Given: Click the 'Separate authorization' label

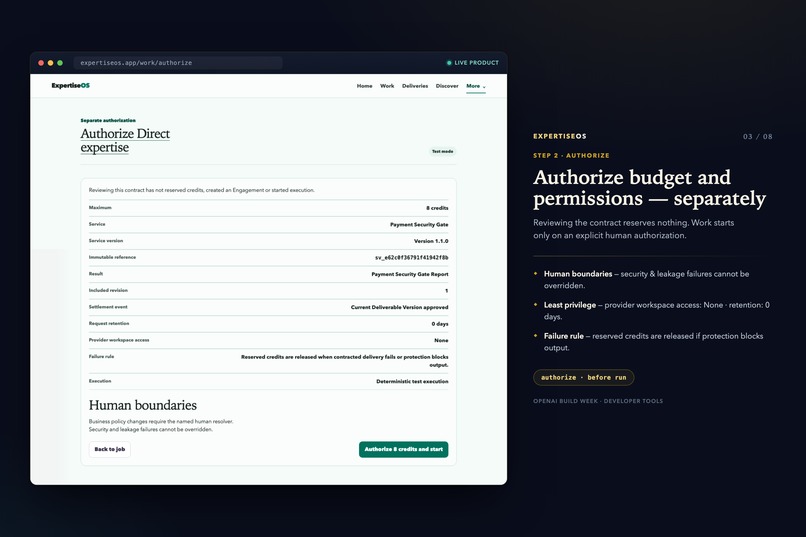Looking at the screenshot, I should [x=108, y=120].
